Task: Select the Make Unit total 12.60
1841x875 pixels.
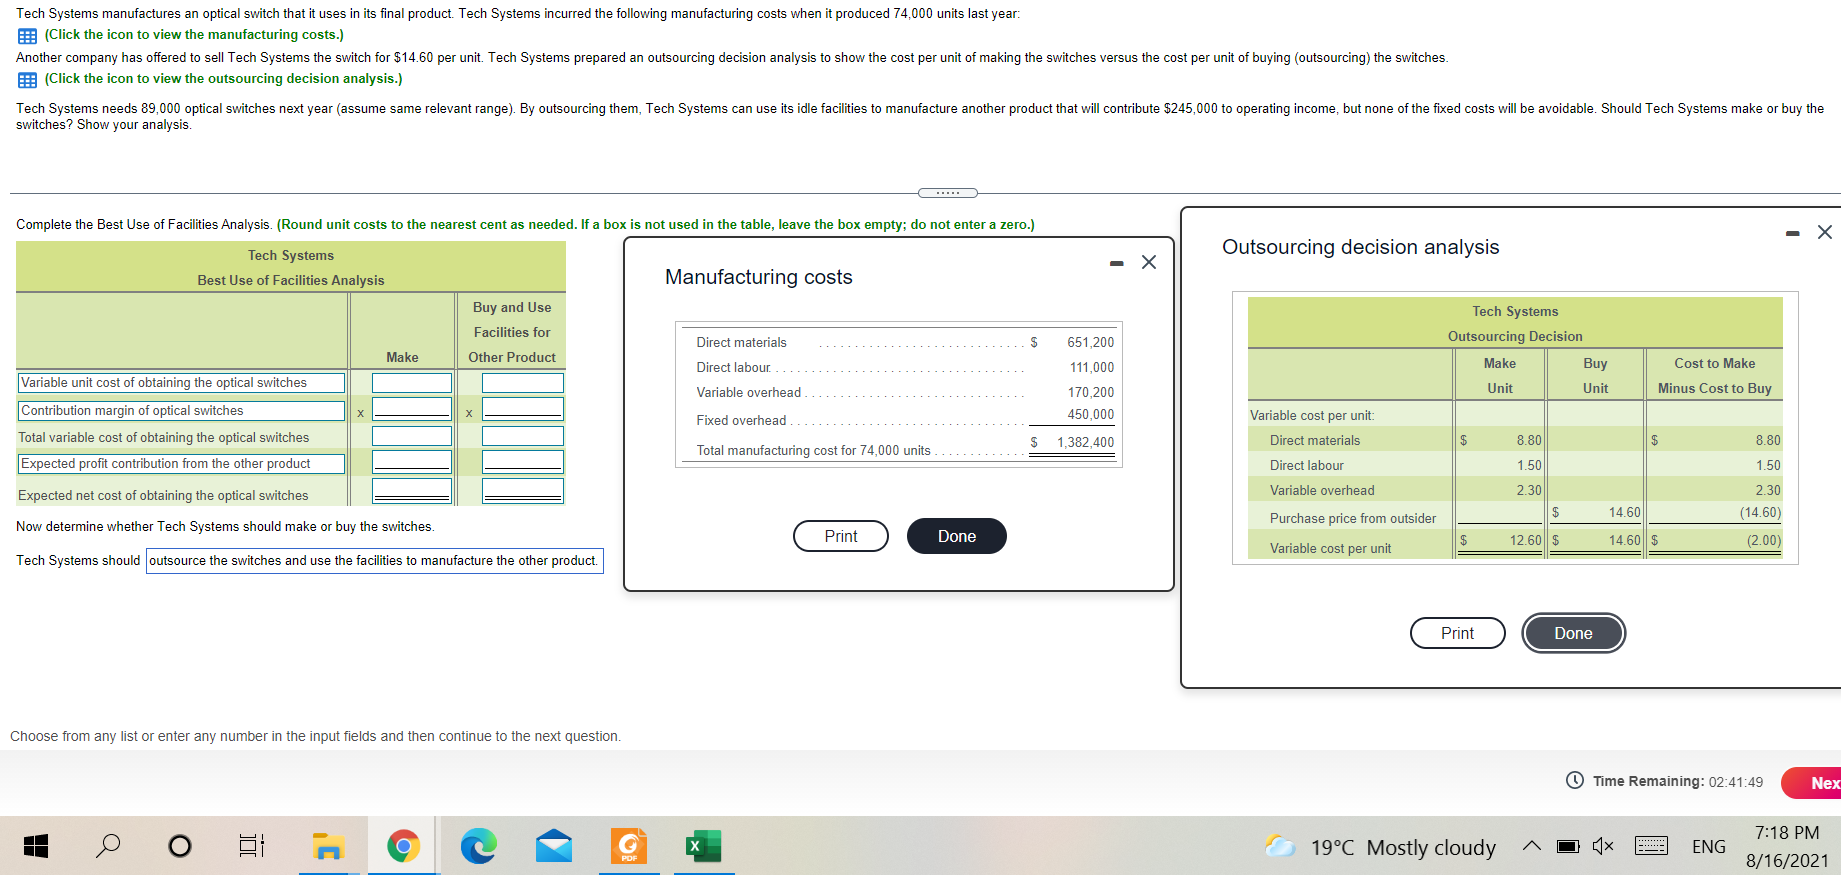Action: tap(1526, 541)
